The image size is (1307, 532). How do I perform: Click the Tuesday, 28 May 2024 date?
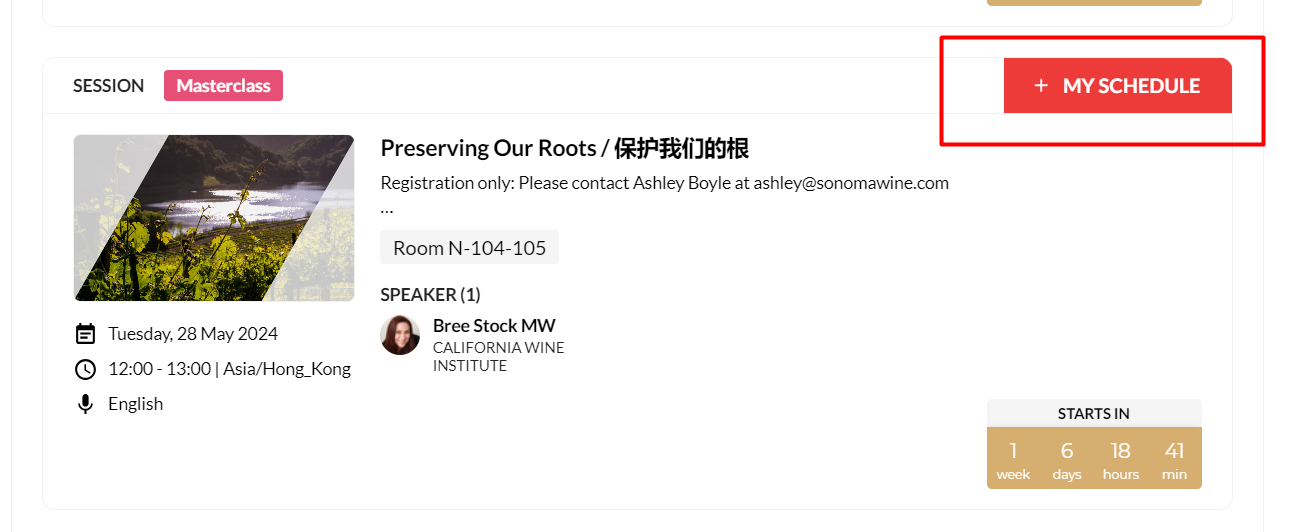point(193,334)
